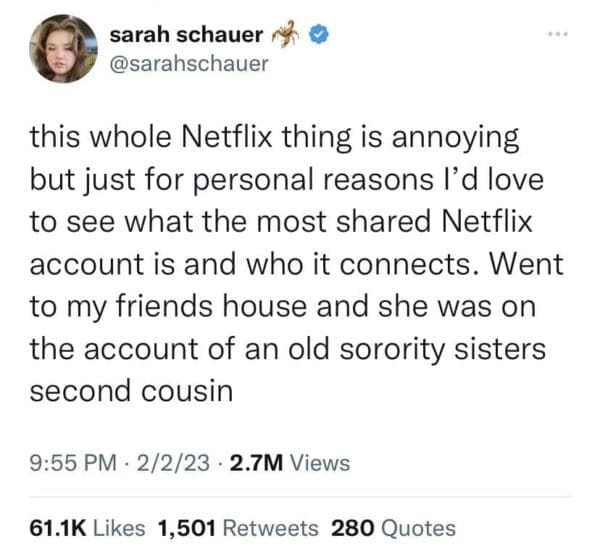Open the 9:55 PM timestamp
Screen dimensions: 600x559
[x=73, y=462]
